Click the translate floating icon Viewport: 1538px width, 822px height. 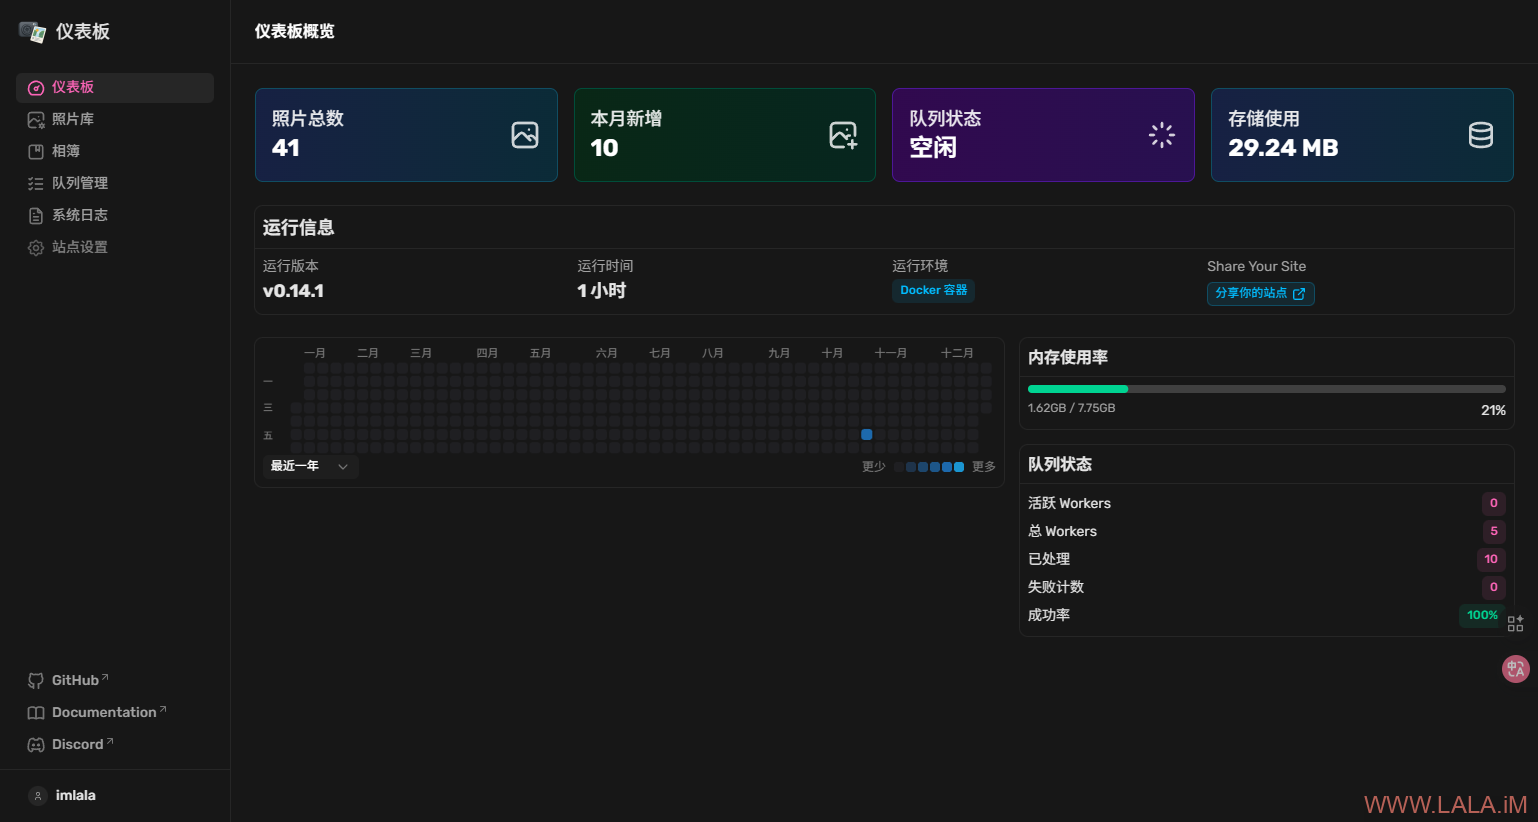1515,669
